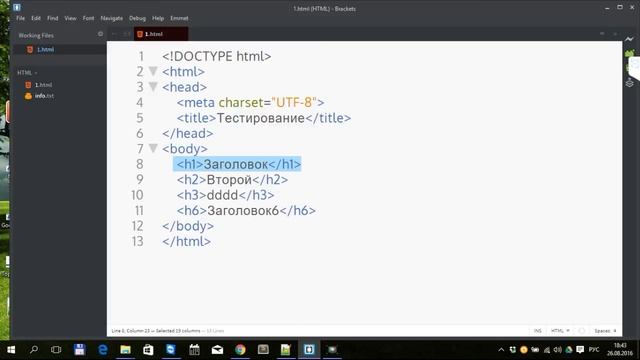Click the volume speaker tray icon
The height and width of the screenshot is (360, 640).
click(x=558, y=350)
